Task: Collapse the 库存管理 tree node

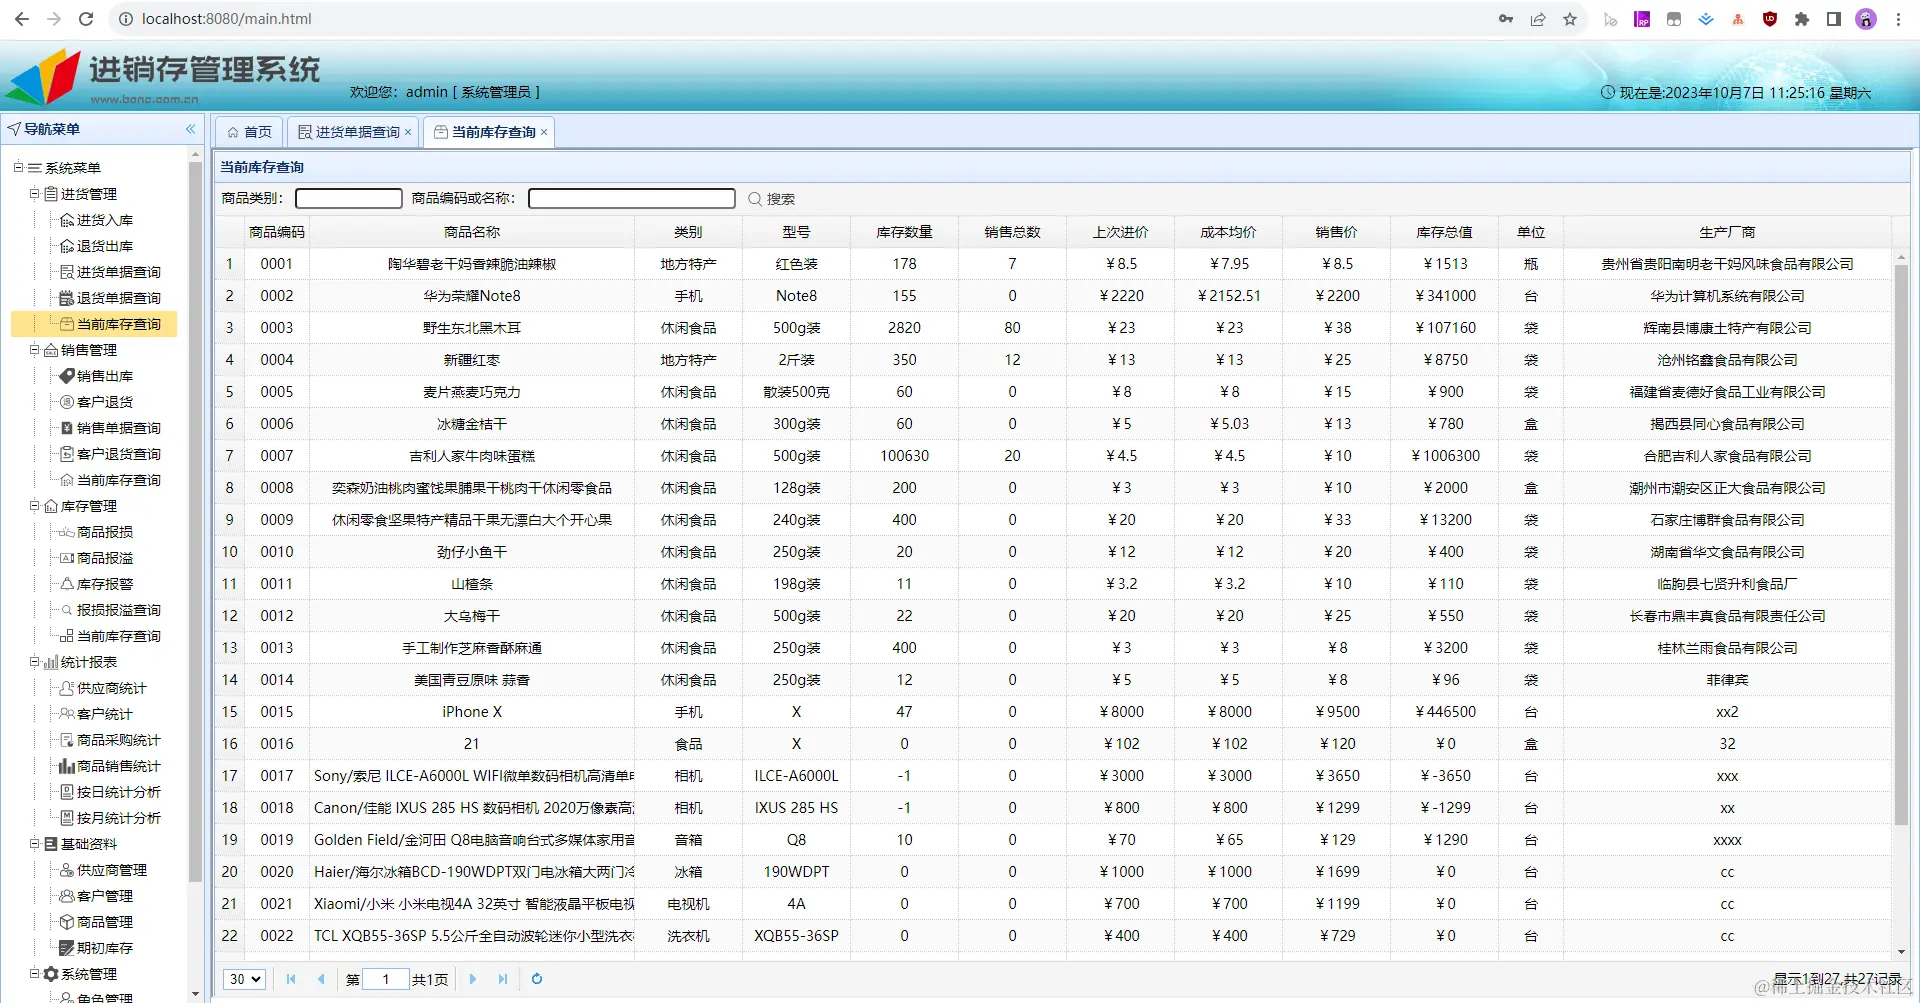Action: pyautogui.click(x=34, y=505)
